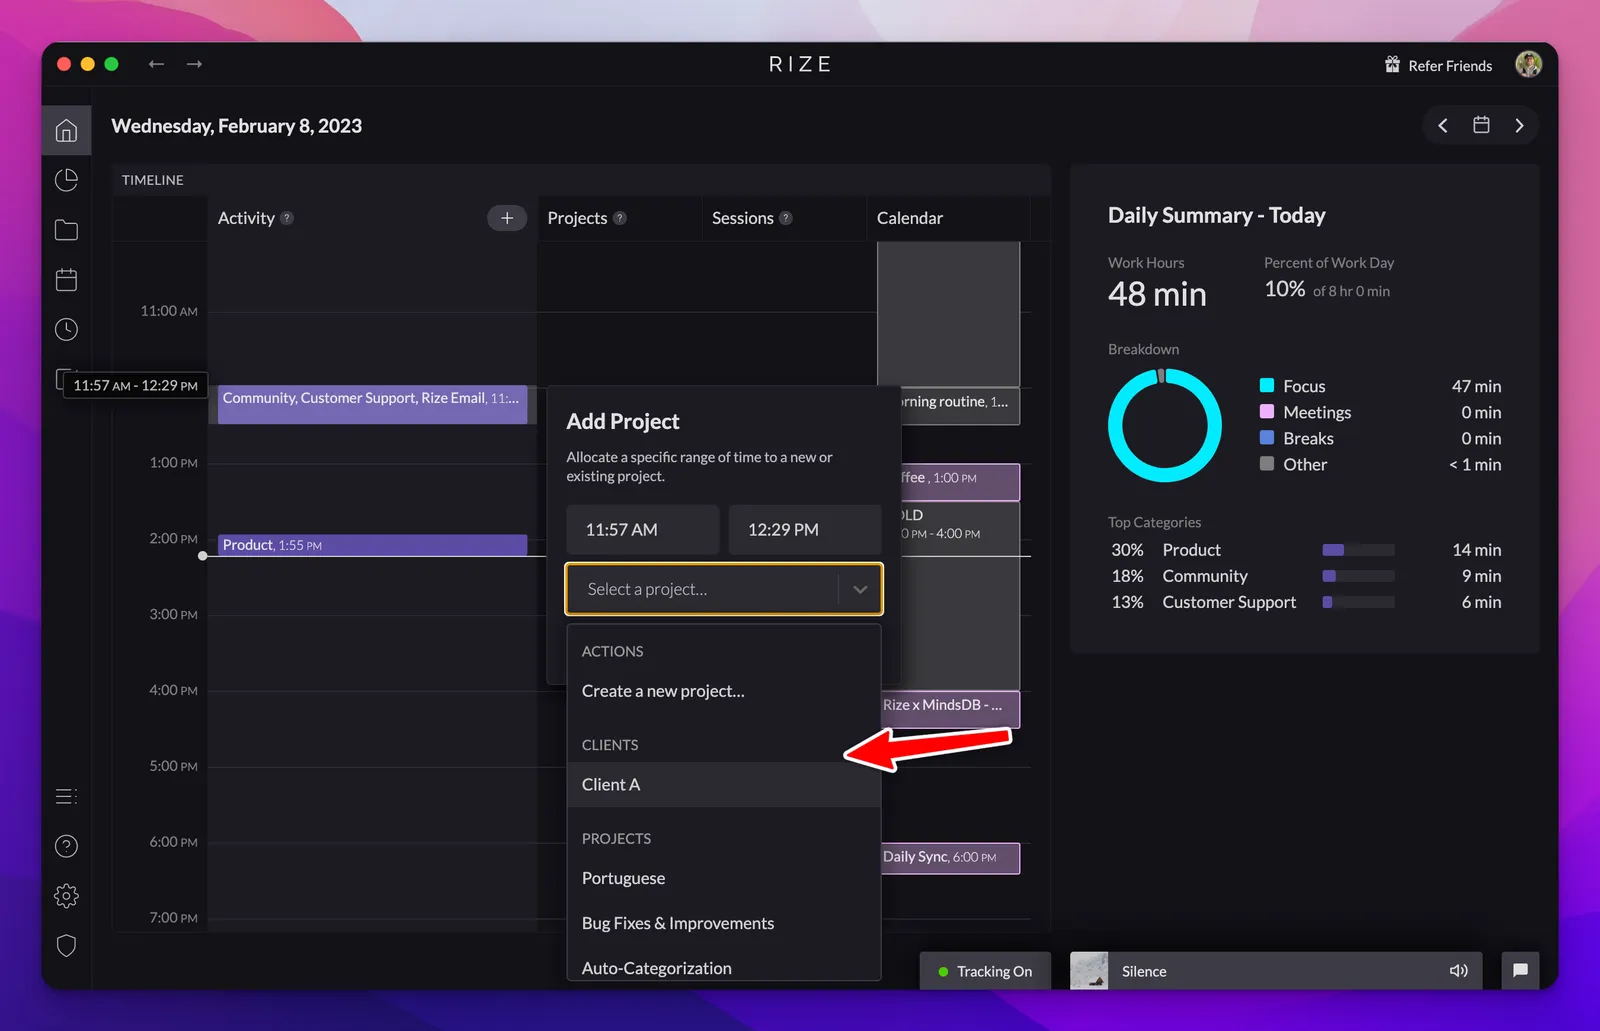Choose Create a new project action
Image resolution: width=1600 pixels, height=1031 pixels.
click(724, 691)
